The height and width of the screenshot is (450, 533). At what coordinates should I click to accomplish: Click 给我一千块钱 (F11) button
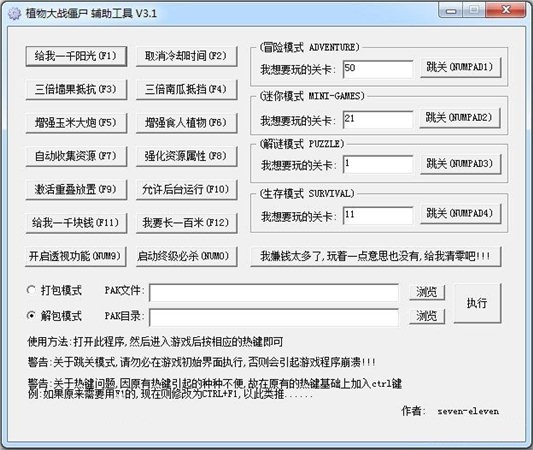coord(76,223)
